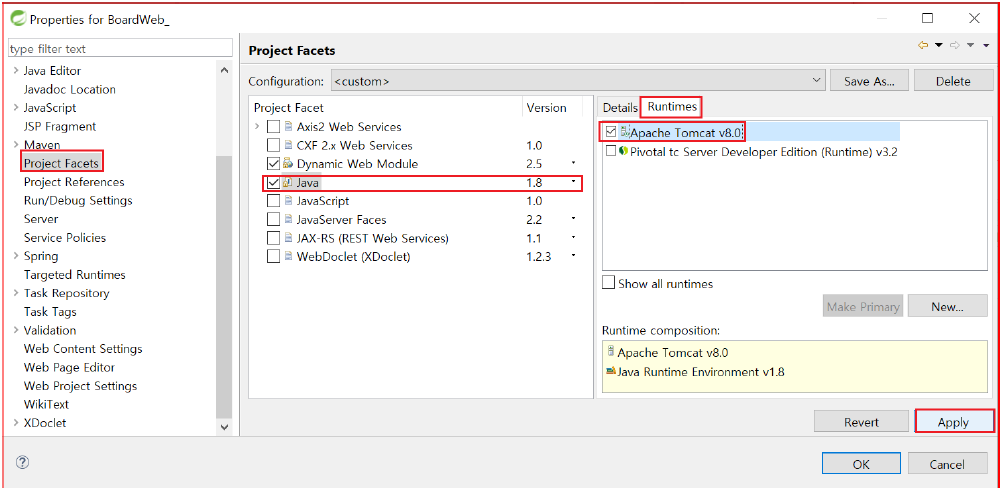Expand the Validation tree node

[x=16, y=330]
